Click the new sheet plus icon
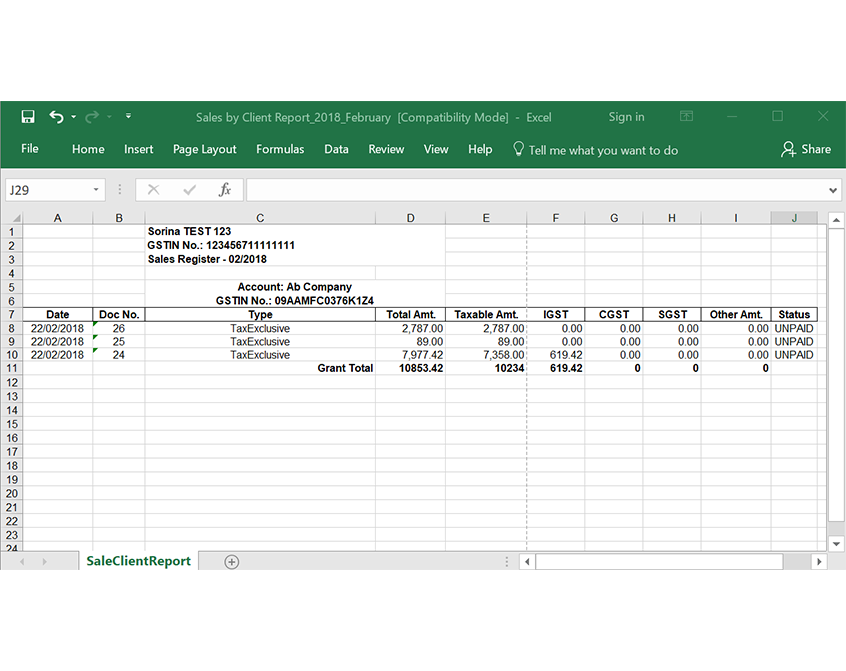 pos(232,562)
